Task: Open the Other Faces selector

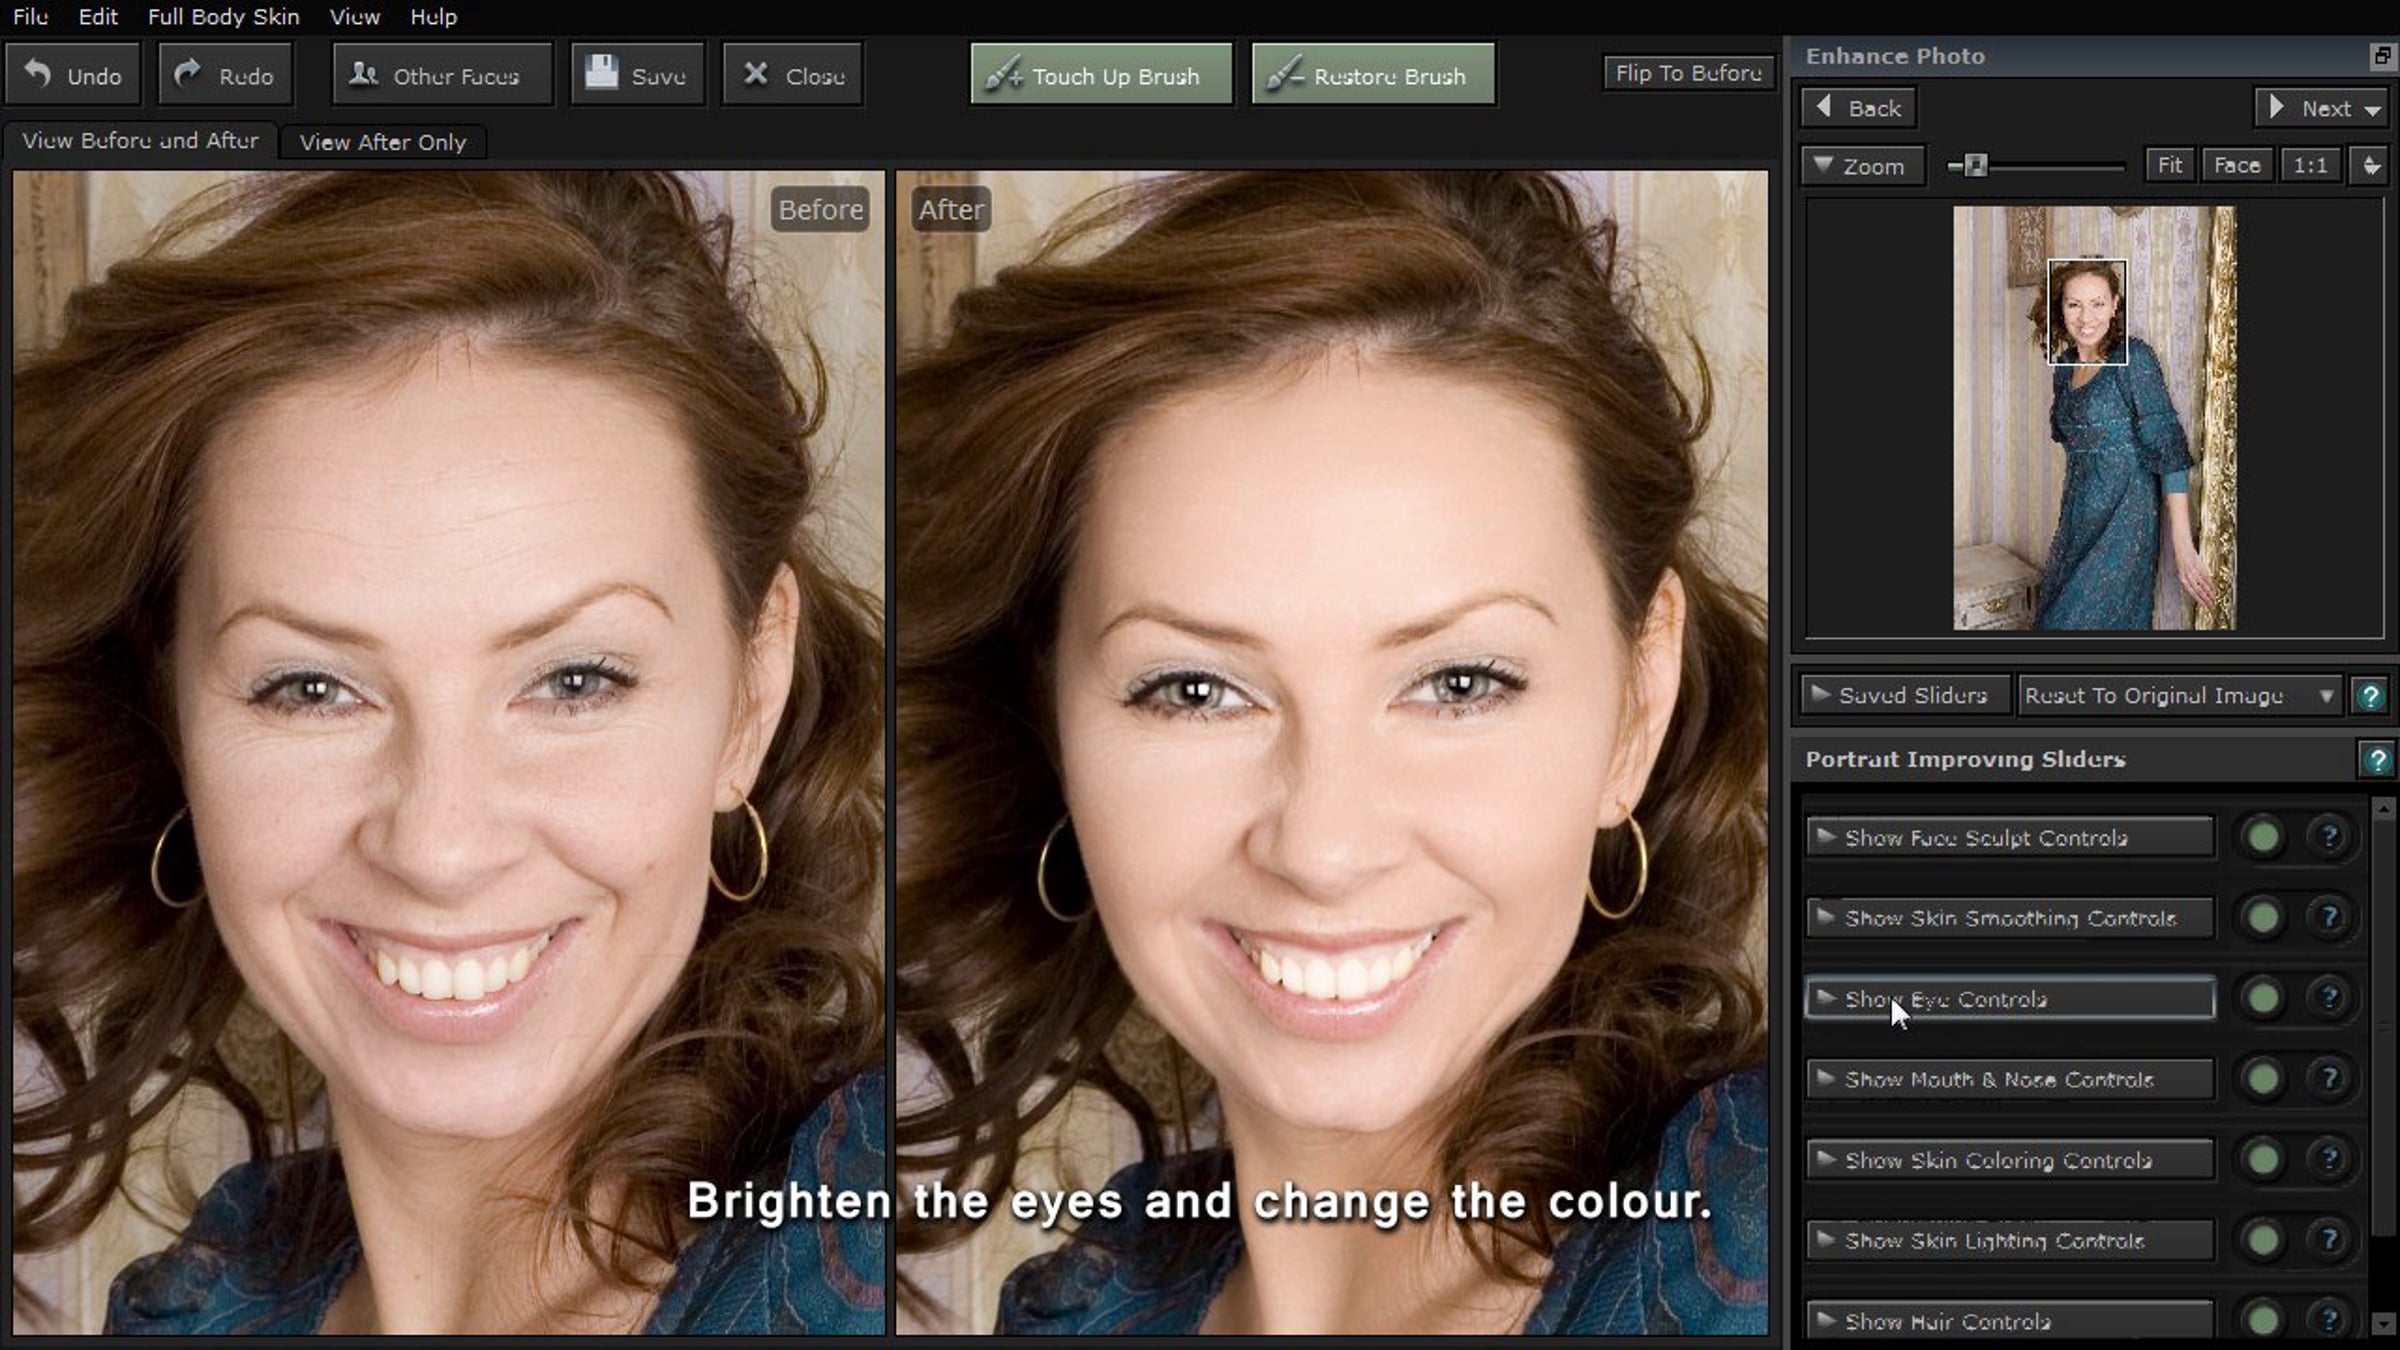Action: coord(441,75)
